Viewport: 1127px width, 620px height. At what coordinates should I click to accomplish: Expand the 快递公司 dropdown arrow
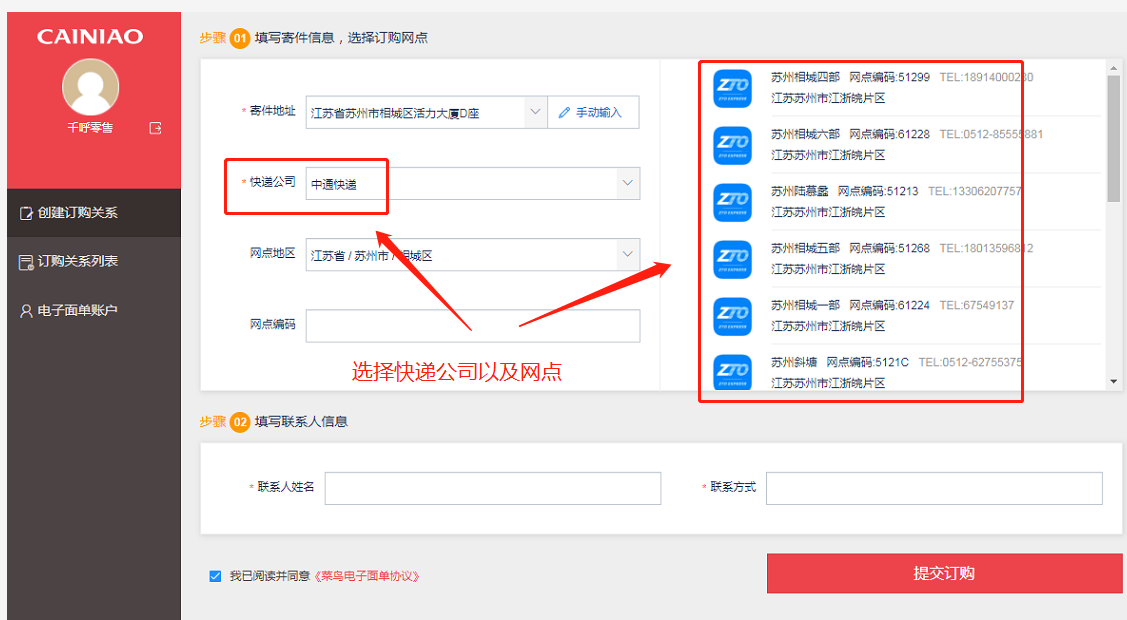click(627, 183)
